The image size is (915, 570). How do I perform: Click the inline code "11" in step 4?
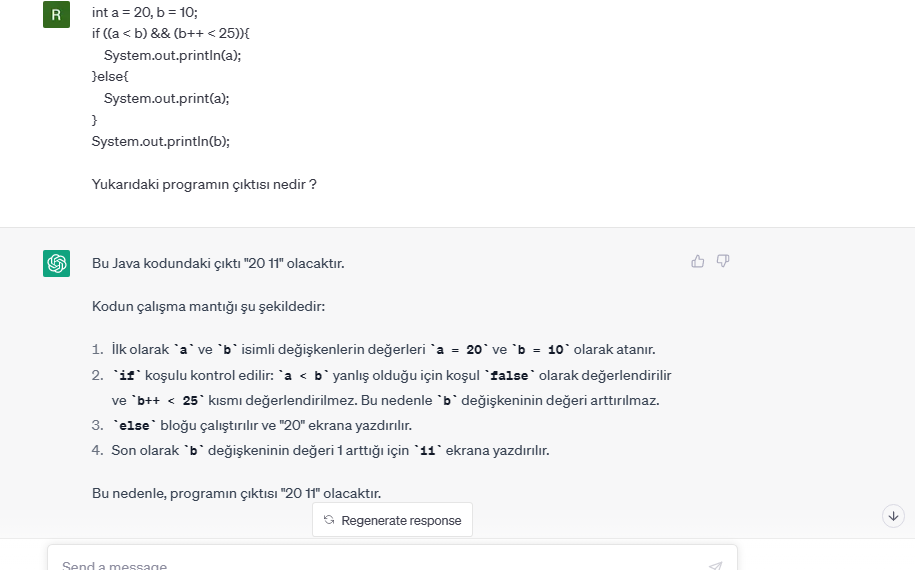pos(428,451)
